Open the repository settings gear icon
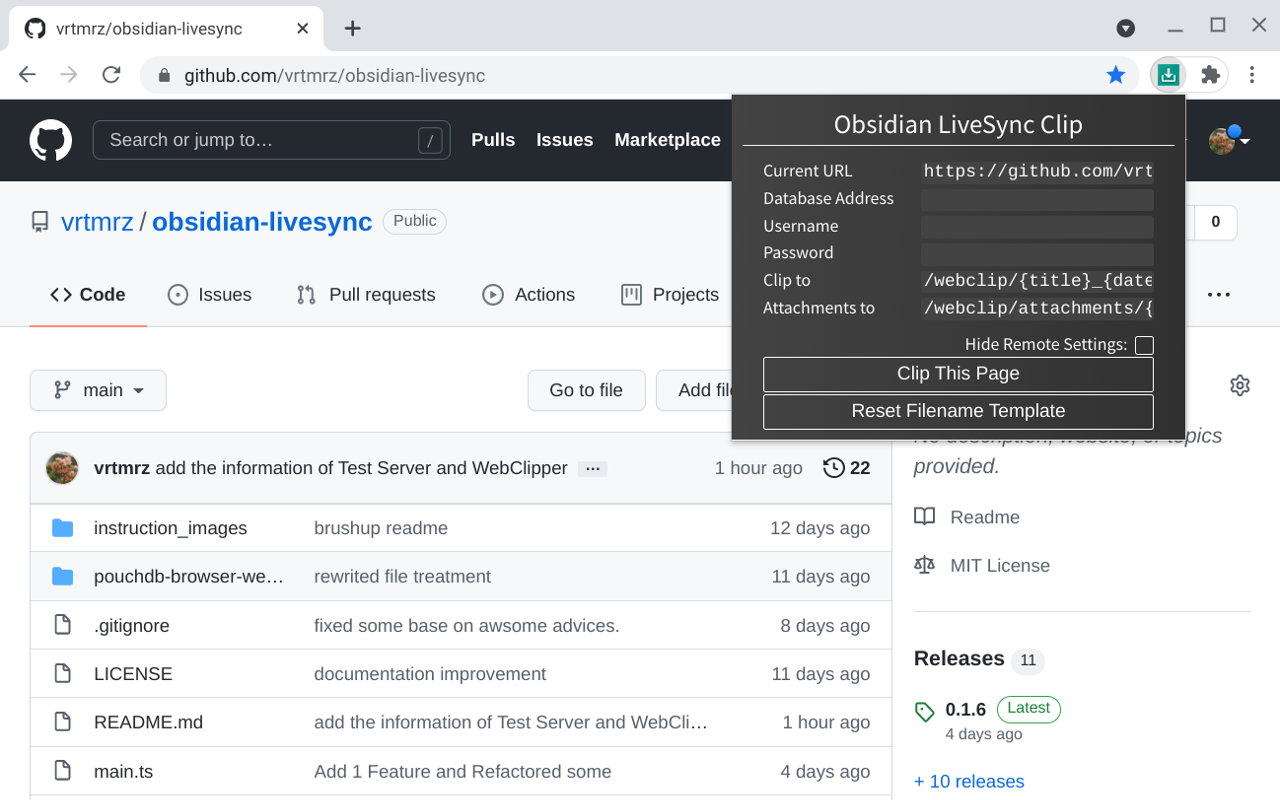This screenshot has width=1280, height=800. coord(1240,385)
